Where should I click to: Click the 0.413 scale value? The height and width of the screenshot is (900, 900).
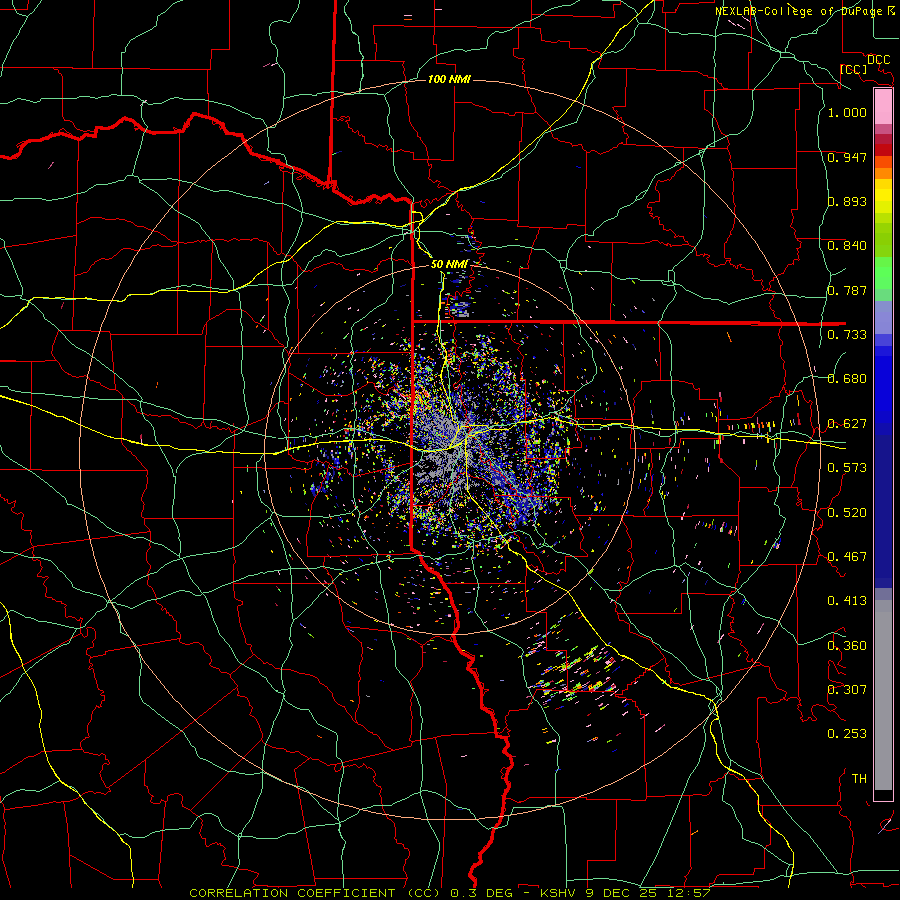pyautogui.click(x=847, y=601)
